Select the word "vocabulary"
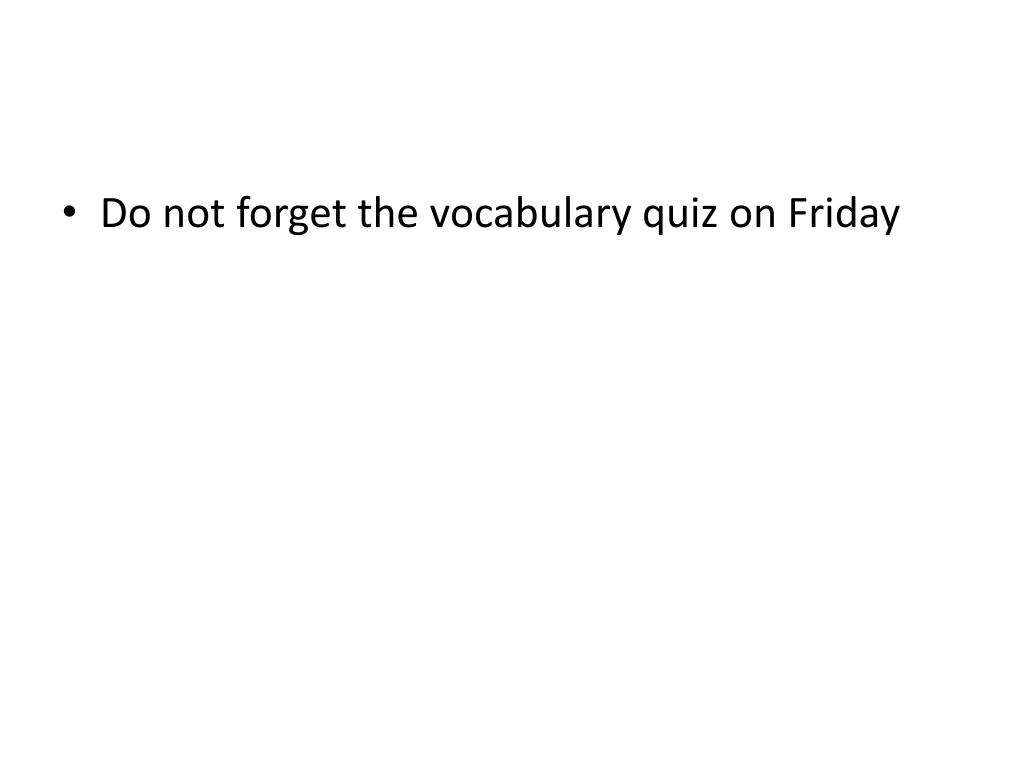 (530, 215)
